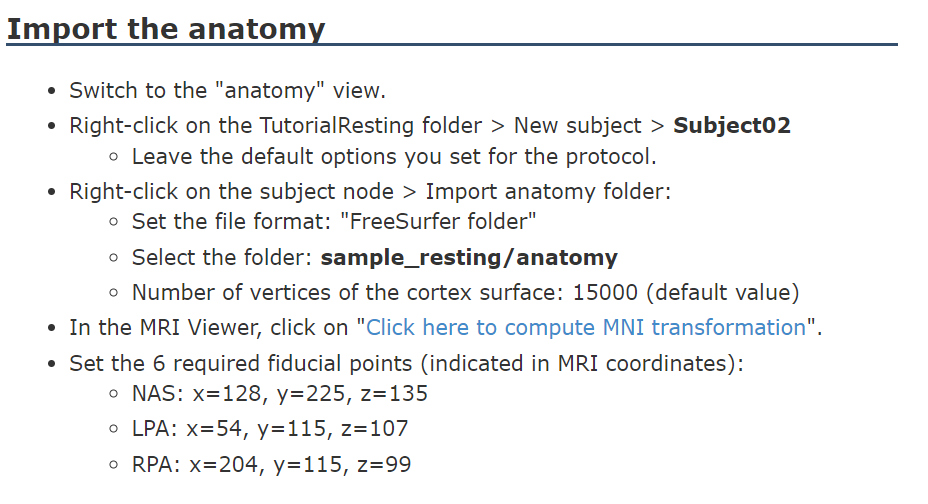This screenshot has width=928, height=504.
Task: Click the "Import the anatomy" heading
Action: tap(166, 28)
